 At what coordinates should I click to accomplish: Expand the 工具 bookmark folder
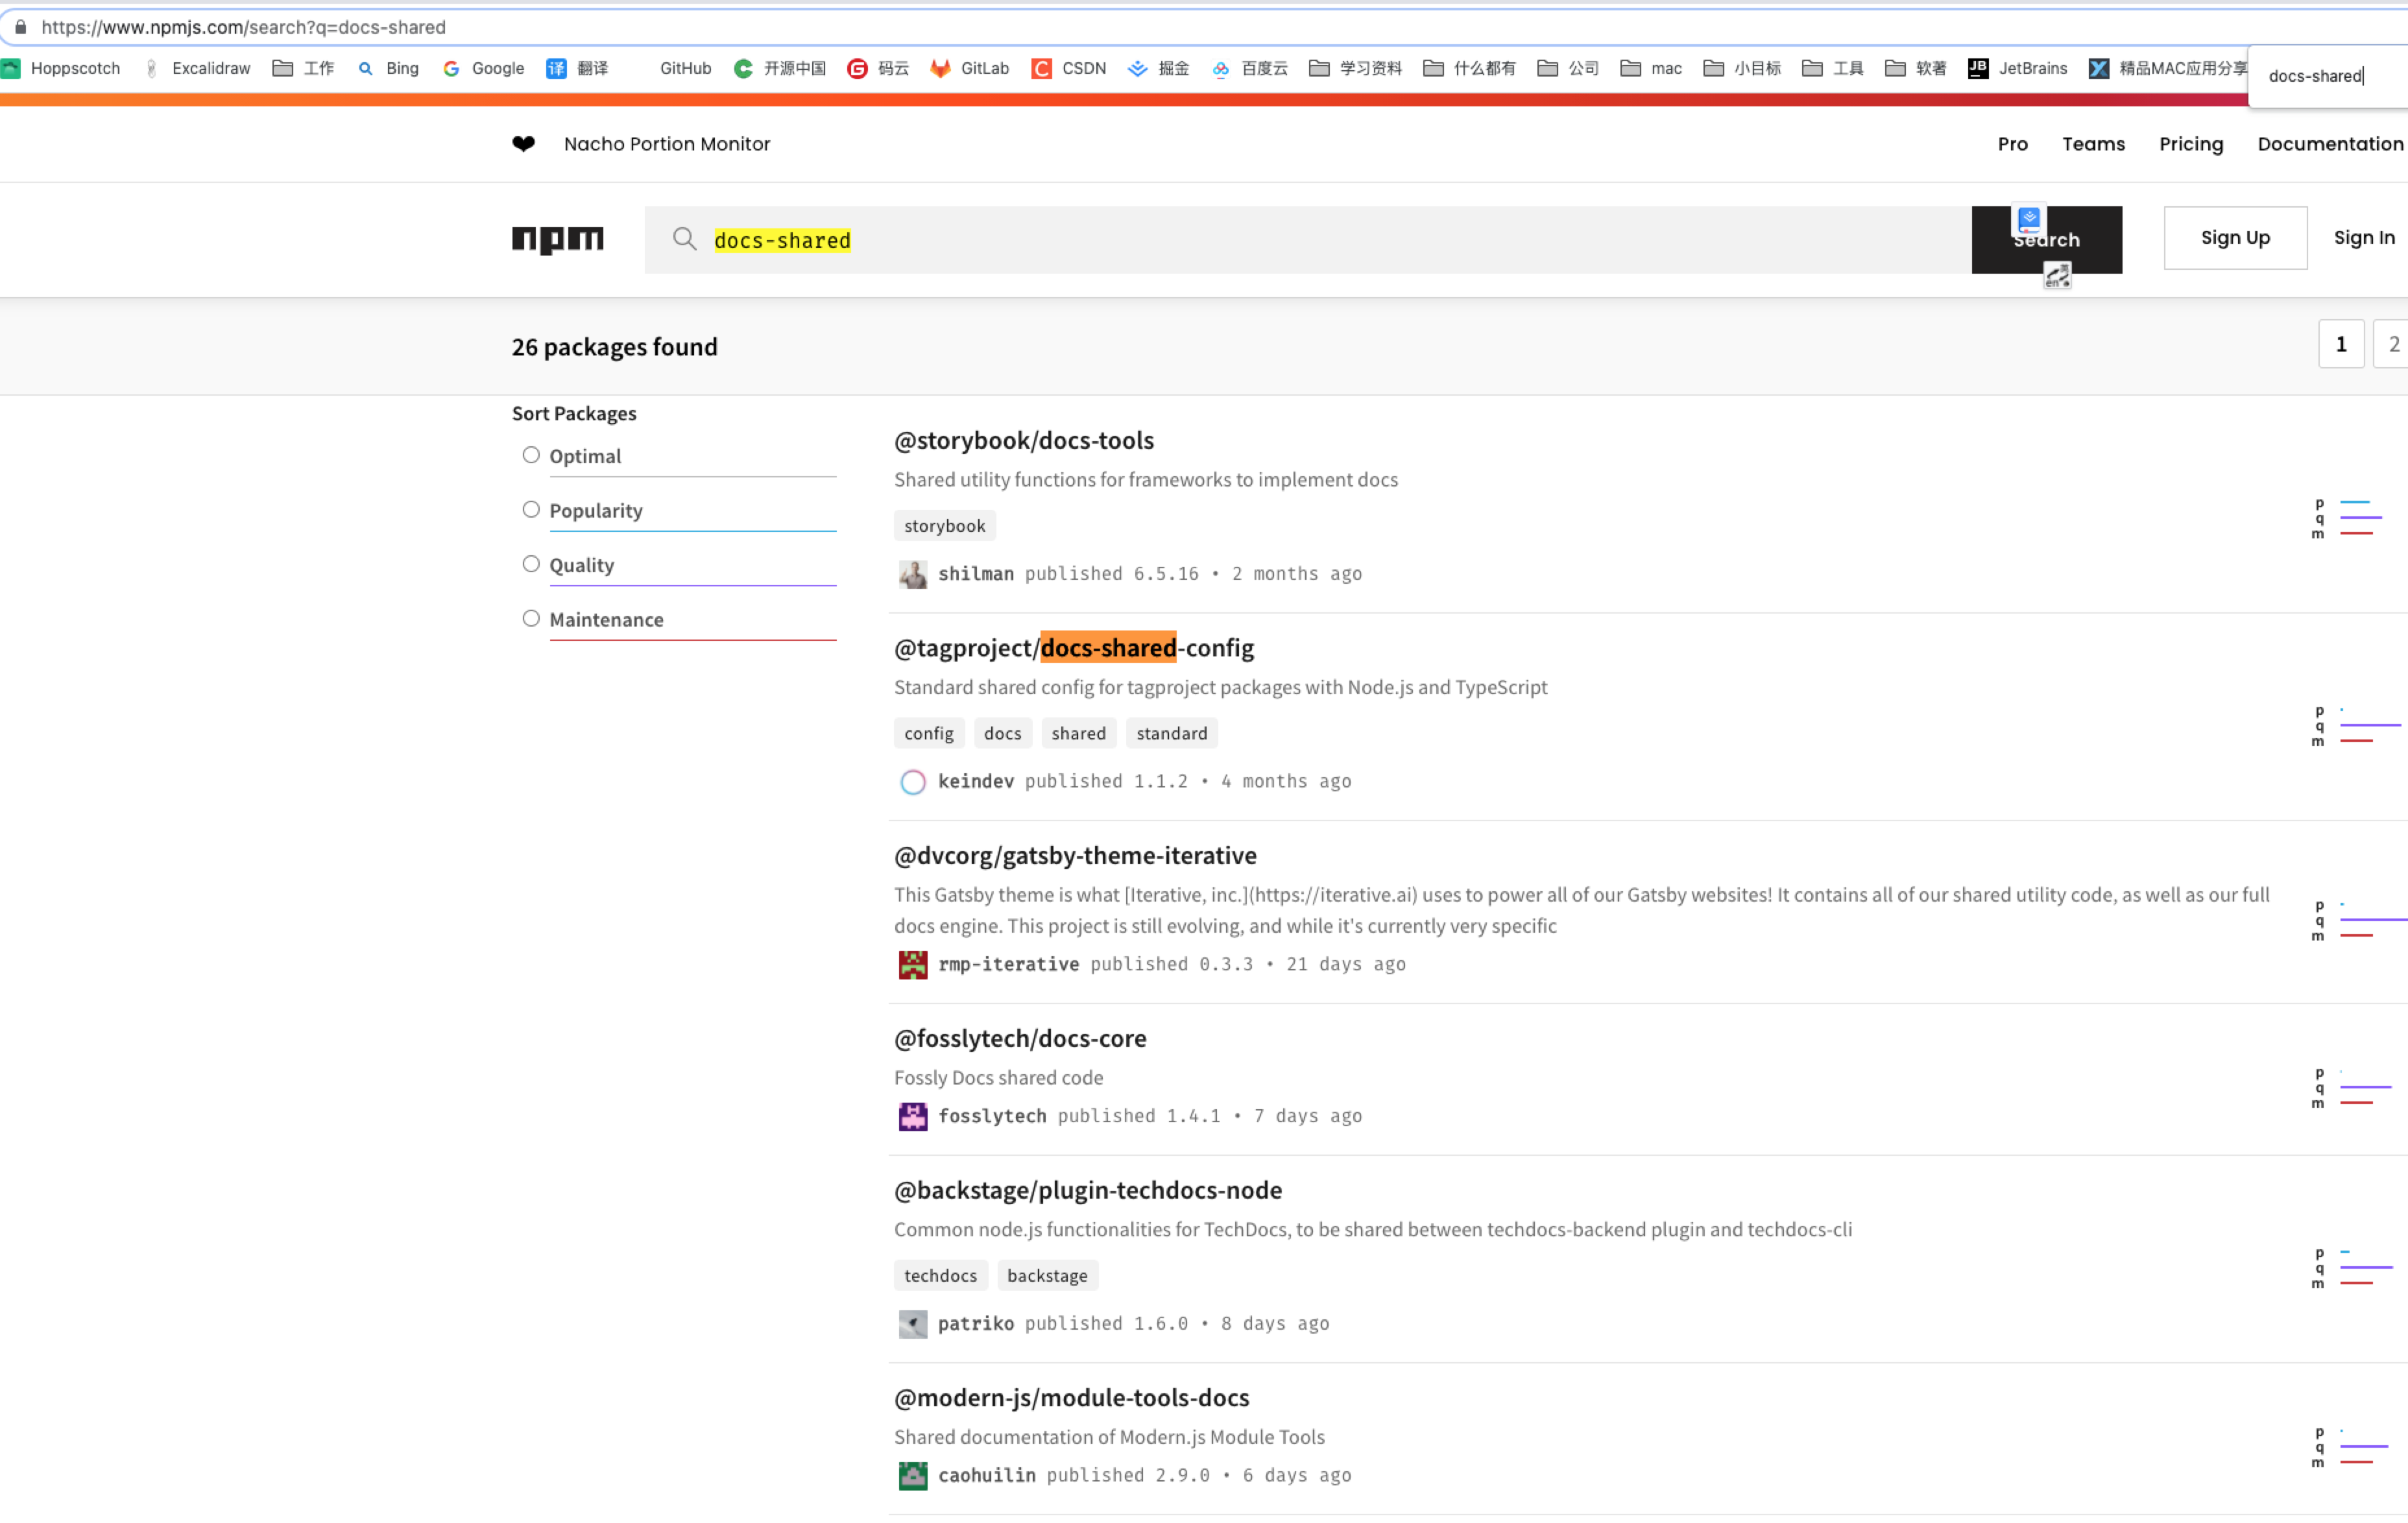pyautogui.click(x=1833, y=68)
